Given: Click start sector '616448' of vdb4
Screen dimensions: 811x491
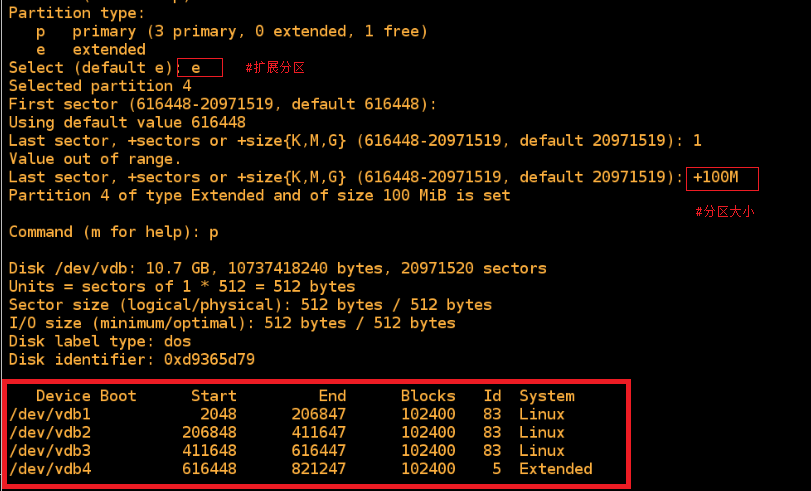Looking at the screenshot, I should pos(209,469).
